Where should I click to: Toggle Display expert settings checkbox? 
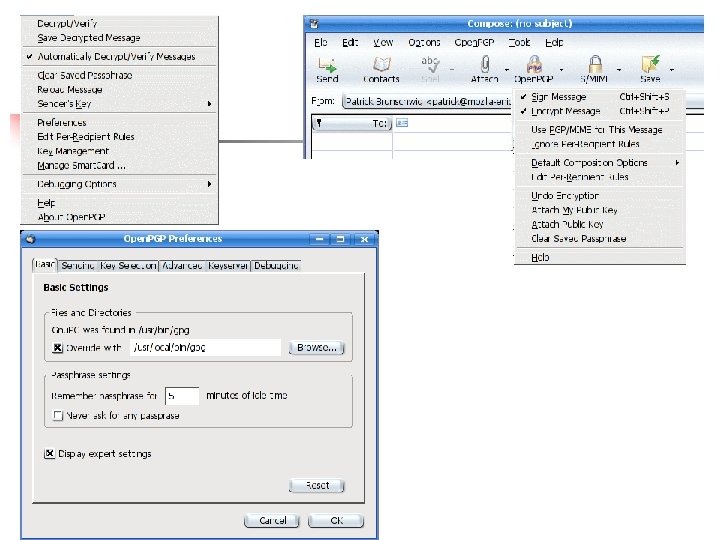point(49,454)
